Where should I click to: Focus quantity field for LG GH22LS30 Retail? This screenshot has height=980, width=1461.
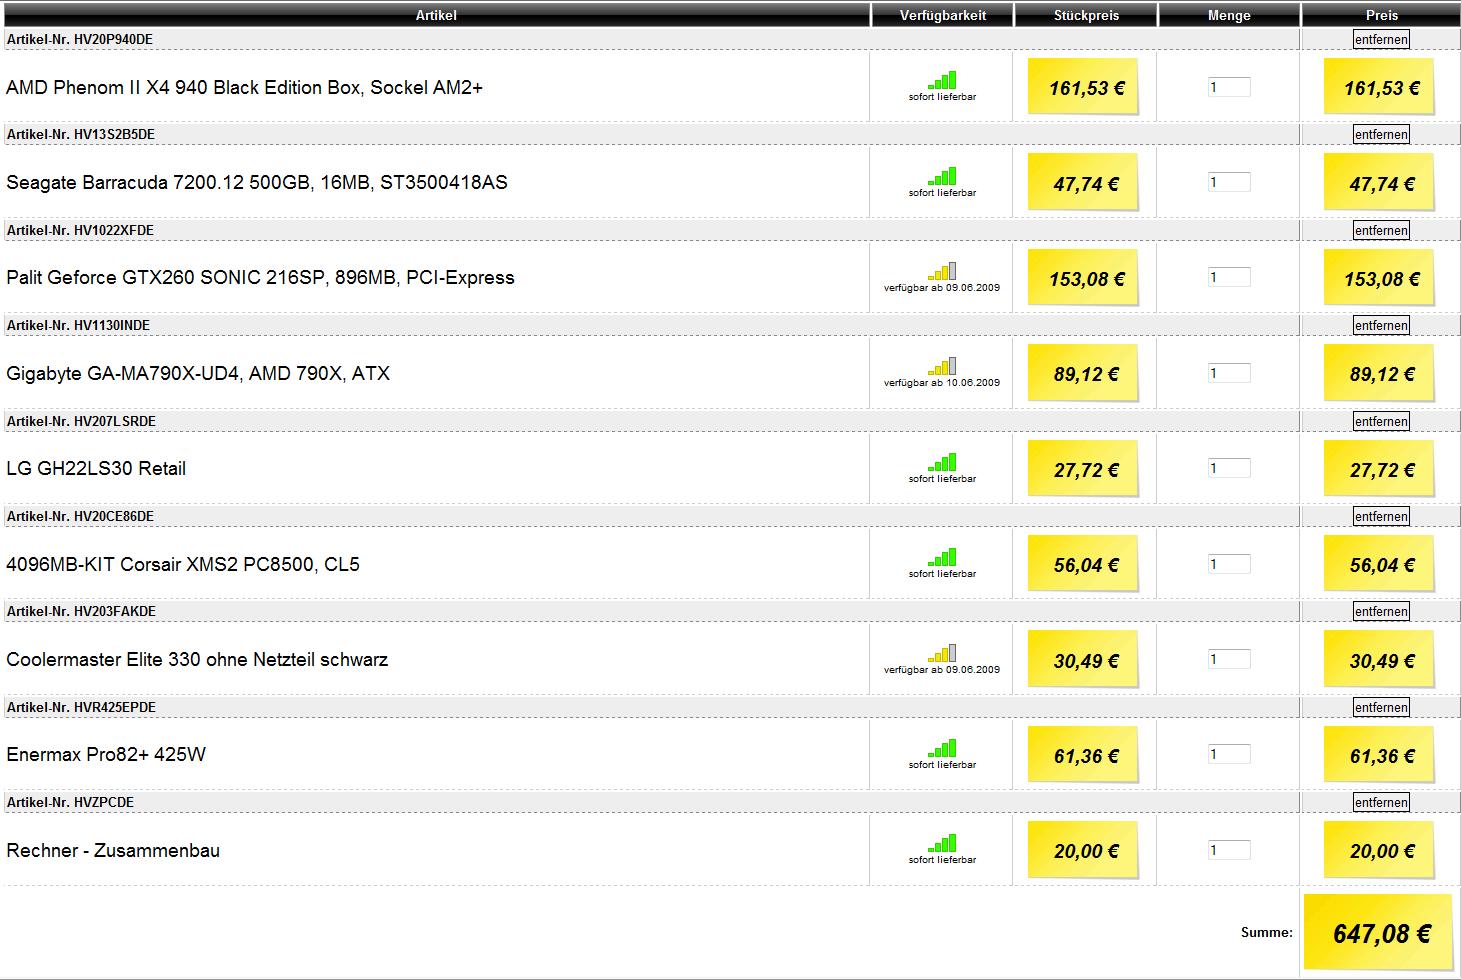coord(1229,468)
